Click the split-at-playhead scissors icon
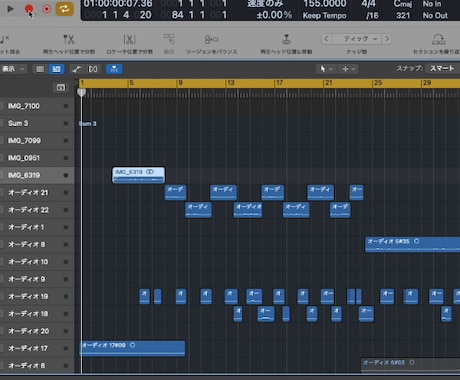The height and width of the screenshot is (380, 460). point(69,40)
